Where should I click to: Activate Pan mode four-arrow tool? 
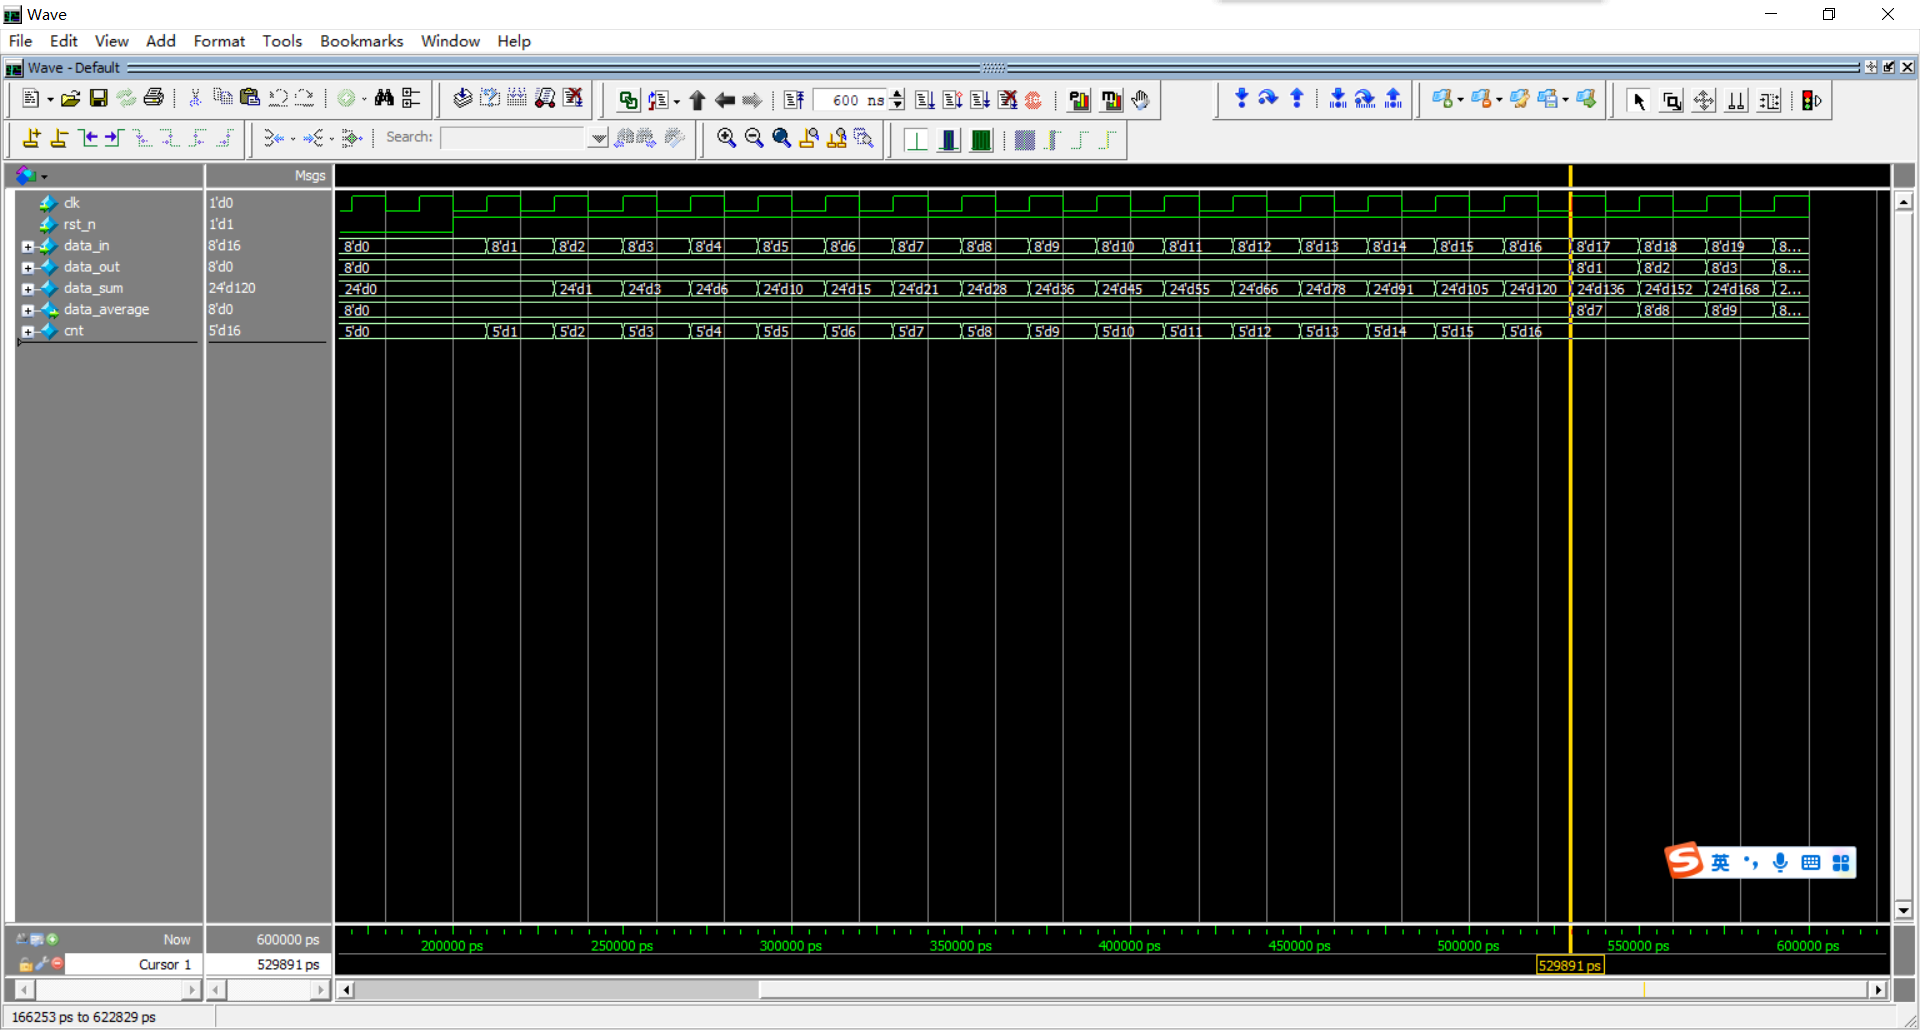coord(1704,101)
